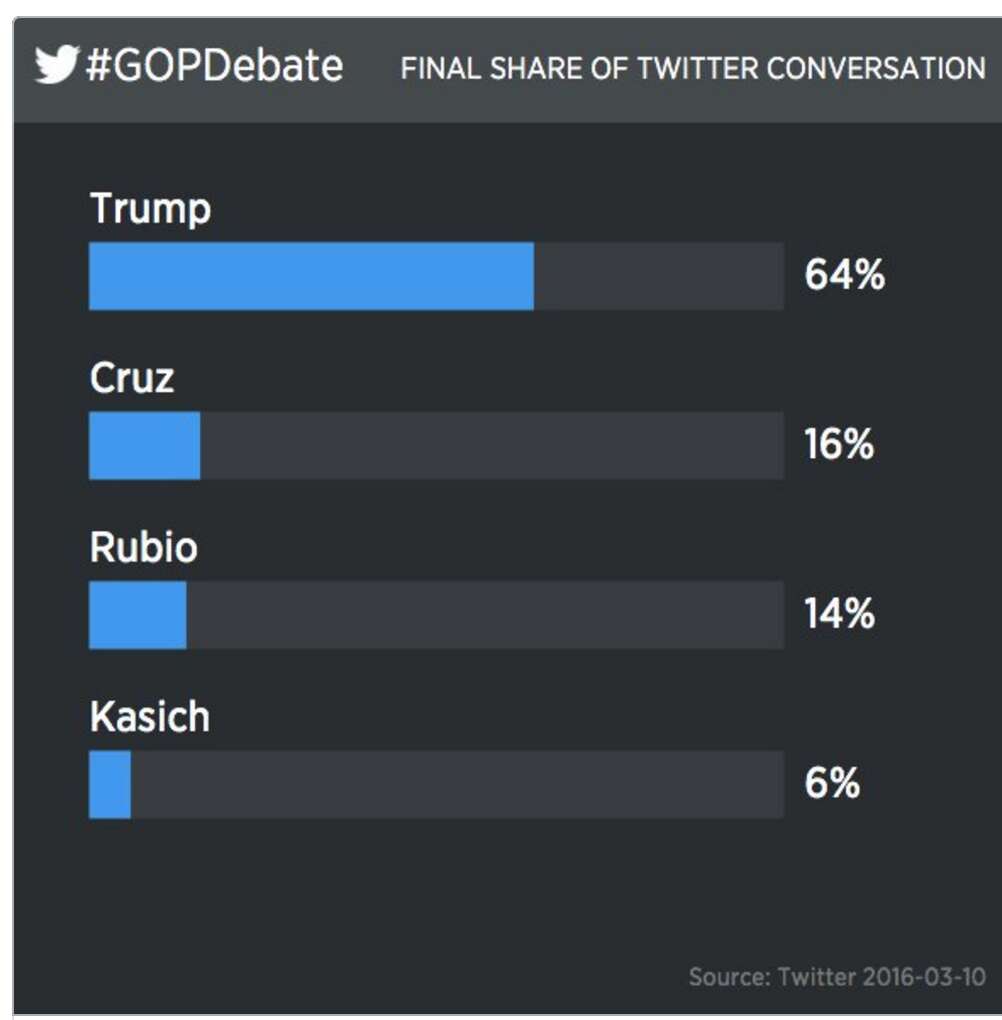The image size is (1002, 1020).
Task: Click the 64% value
Action: point(844,276)
